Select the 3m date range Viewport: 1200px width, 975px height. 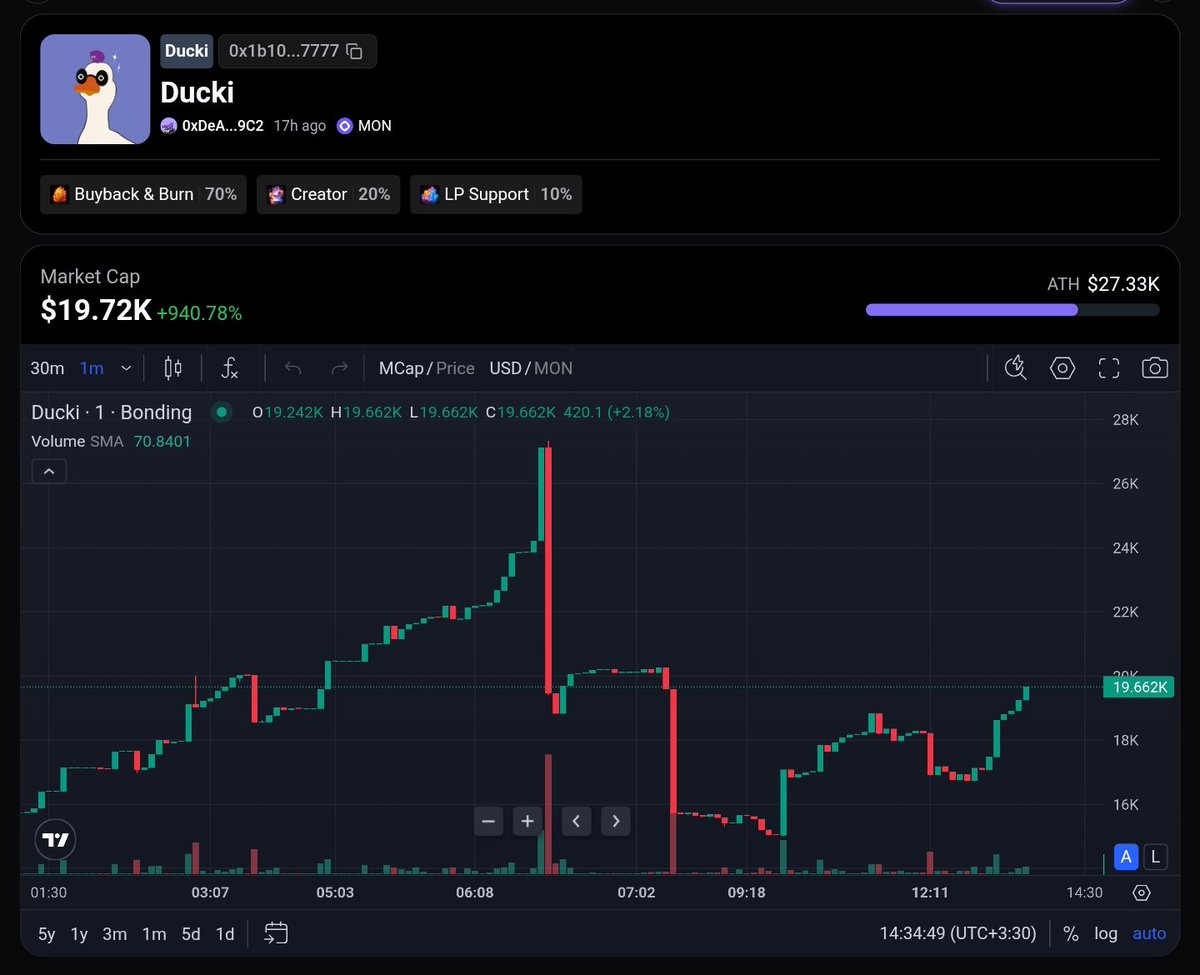coord(115,934)
